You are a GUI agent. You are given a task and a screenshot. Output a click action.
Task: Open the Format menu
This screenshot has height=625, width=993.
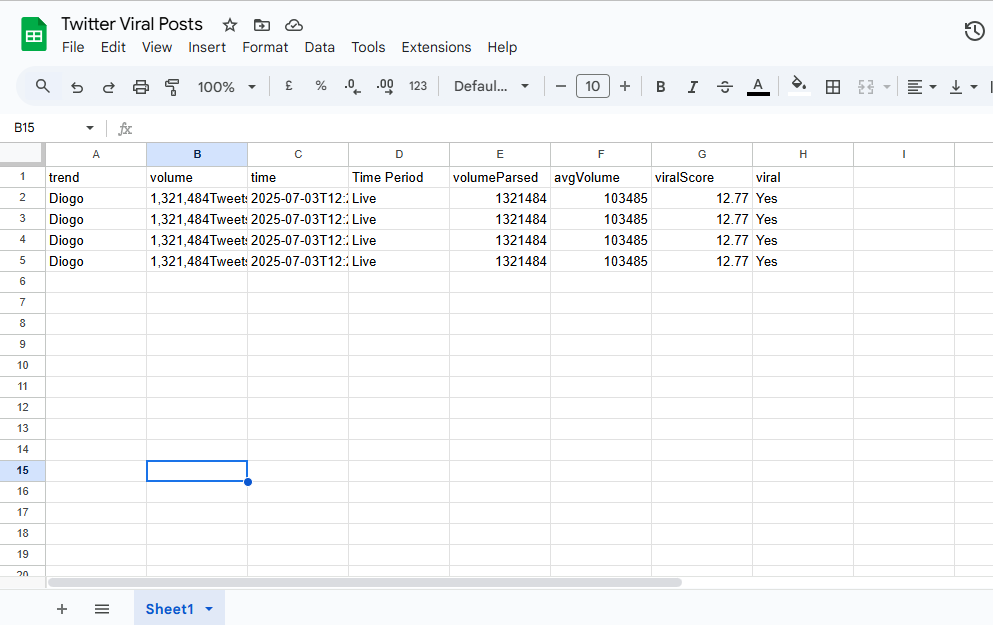[265, 47]
